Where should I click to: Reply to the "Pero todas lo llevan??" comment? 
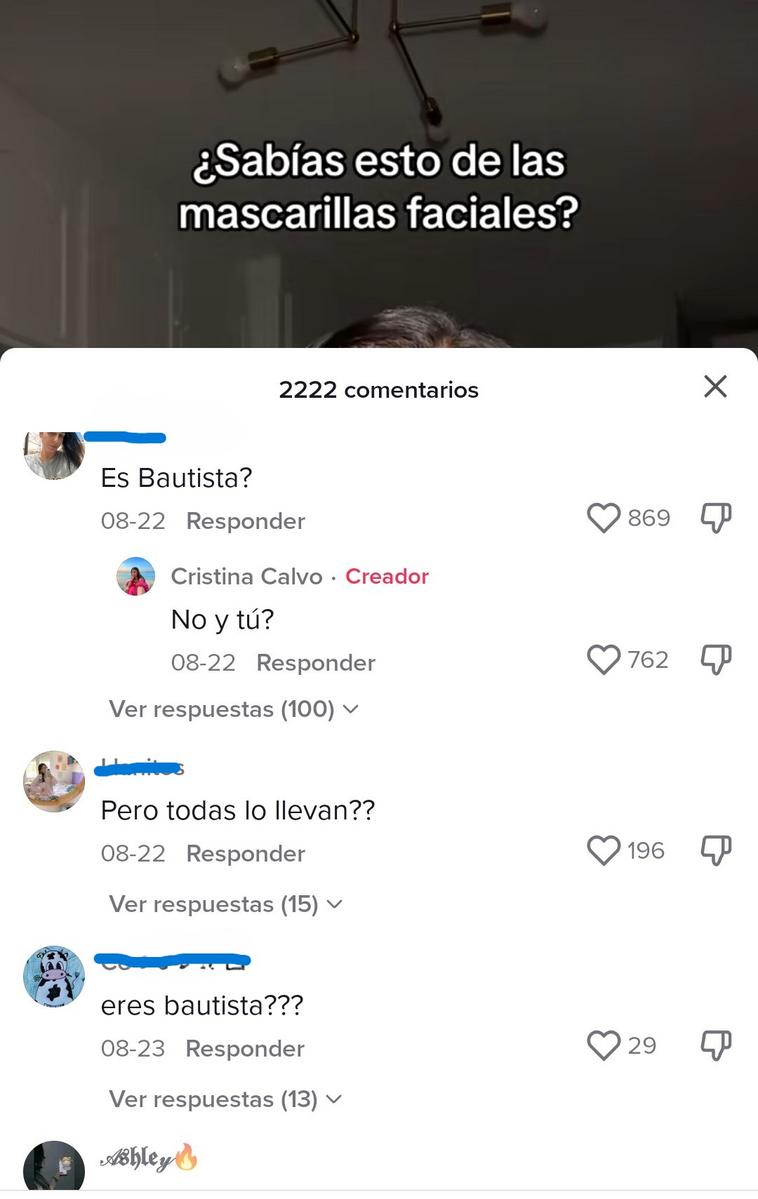246,853
